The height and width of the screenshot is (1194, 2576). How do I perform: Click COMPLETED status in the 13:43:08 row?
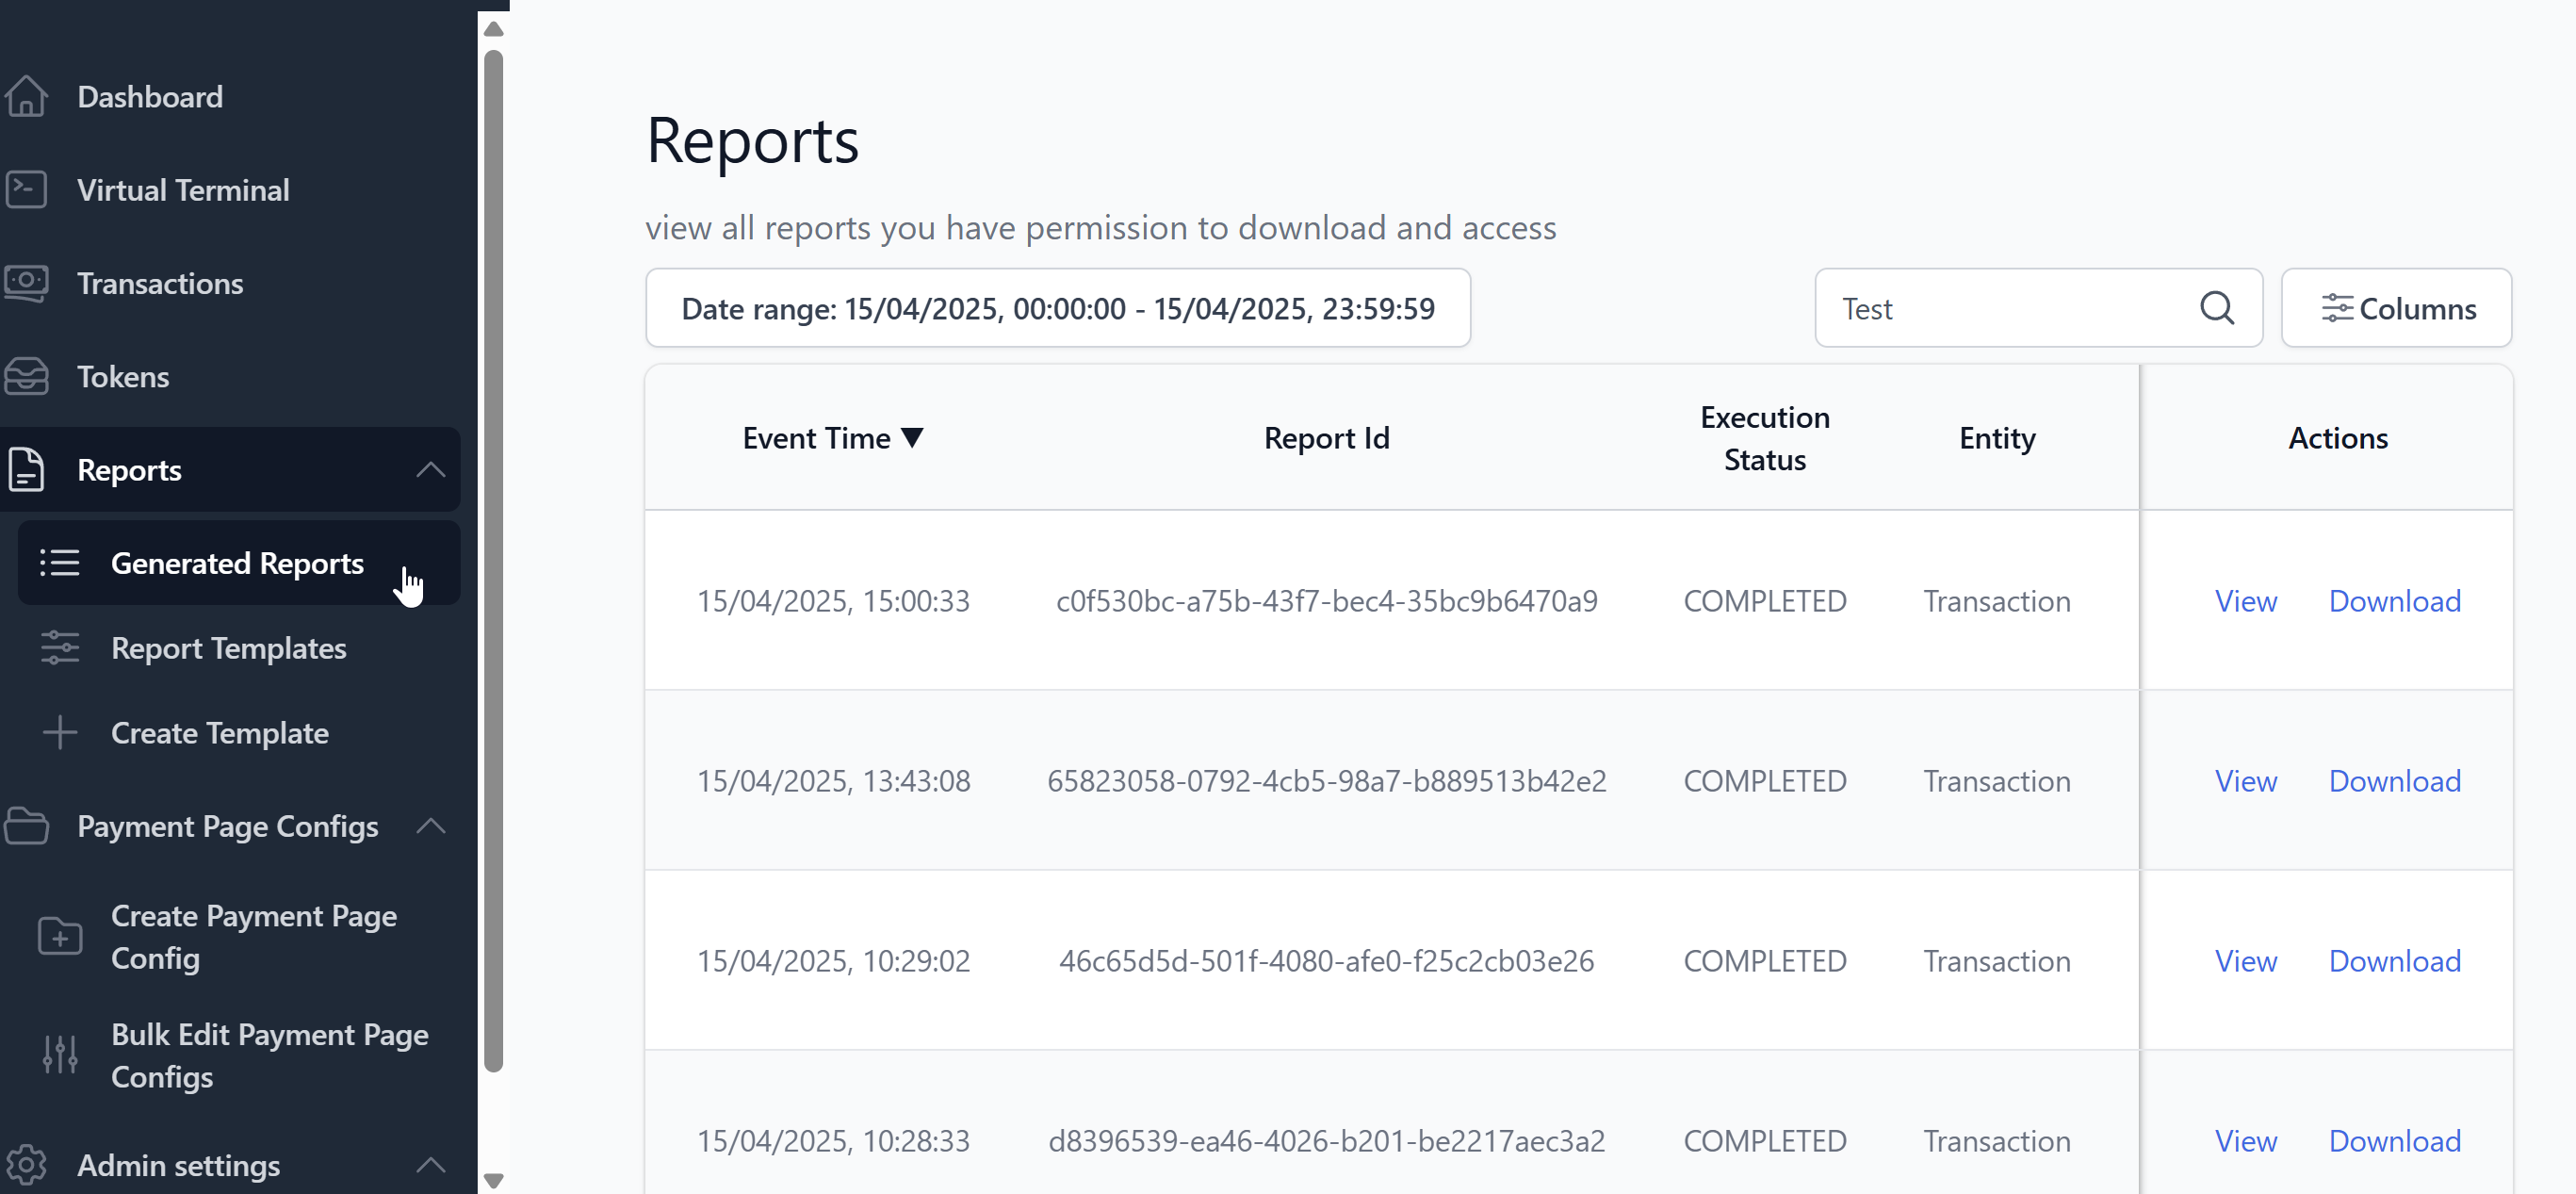[1765, 781]
